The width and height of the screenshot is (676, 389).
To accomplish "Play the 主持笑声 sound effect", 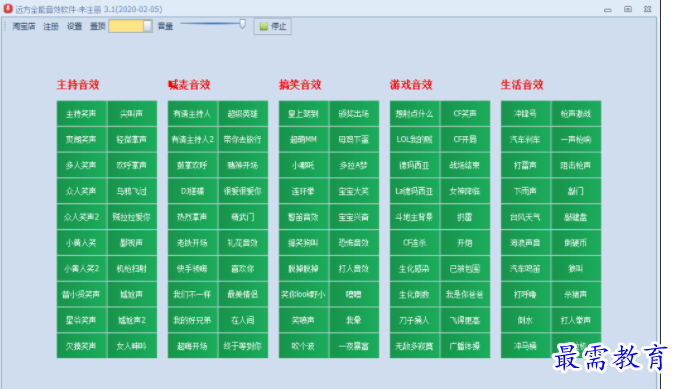I will click(81, 114).
